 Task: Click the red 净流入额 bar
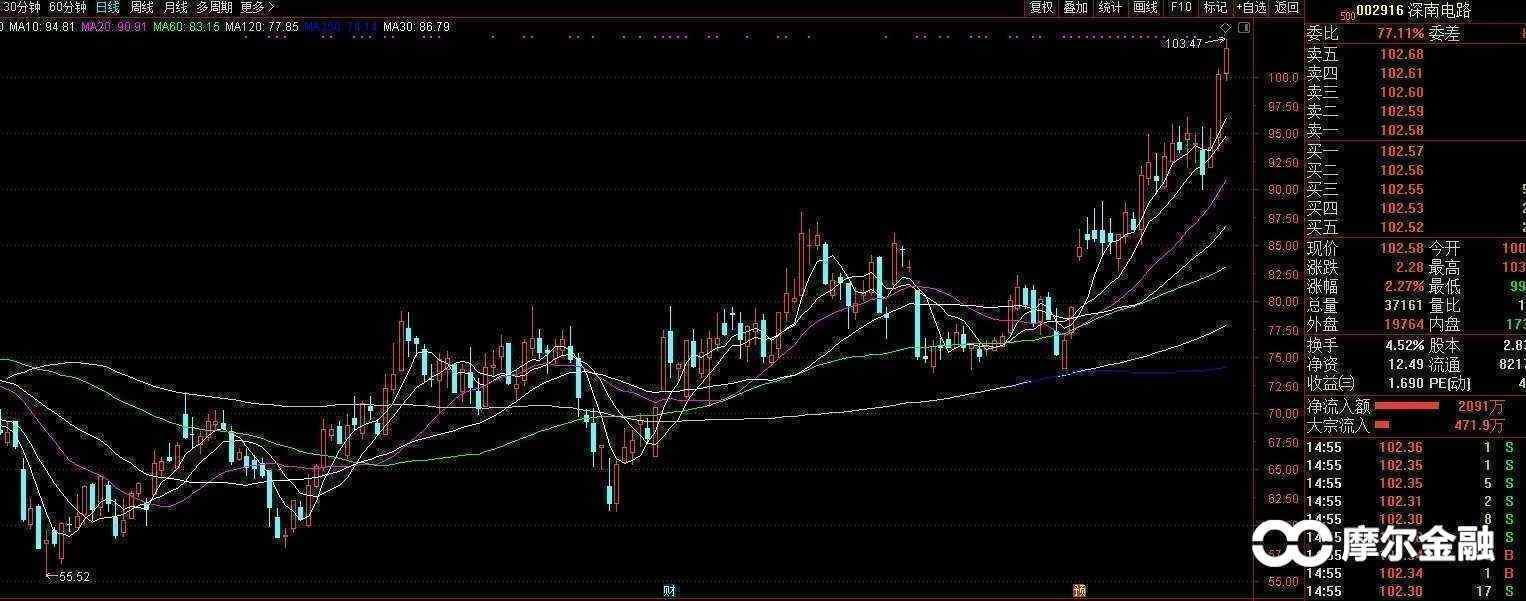(x=1407, y=406)
